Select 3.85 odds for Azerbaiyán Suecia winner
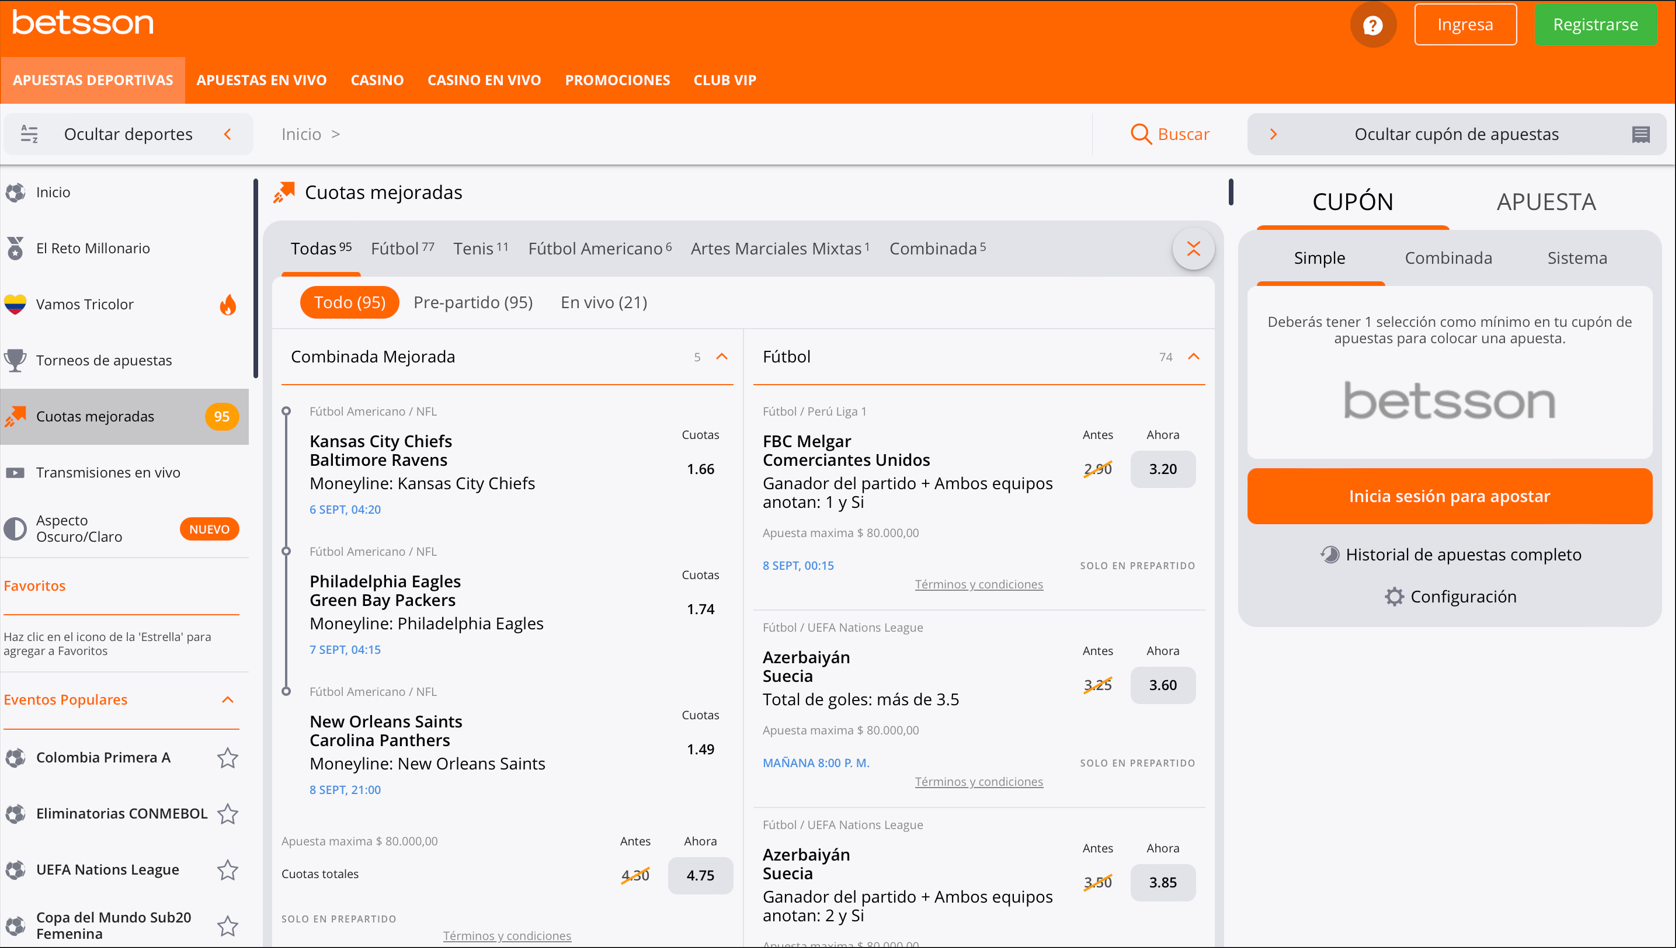This screenshot has width=1676, height=948. [x=1162, y=882]
